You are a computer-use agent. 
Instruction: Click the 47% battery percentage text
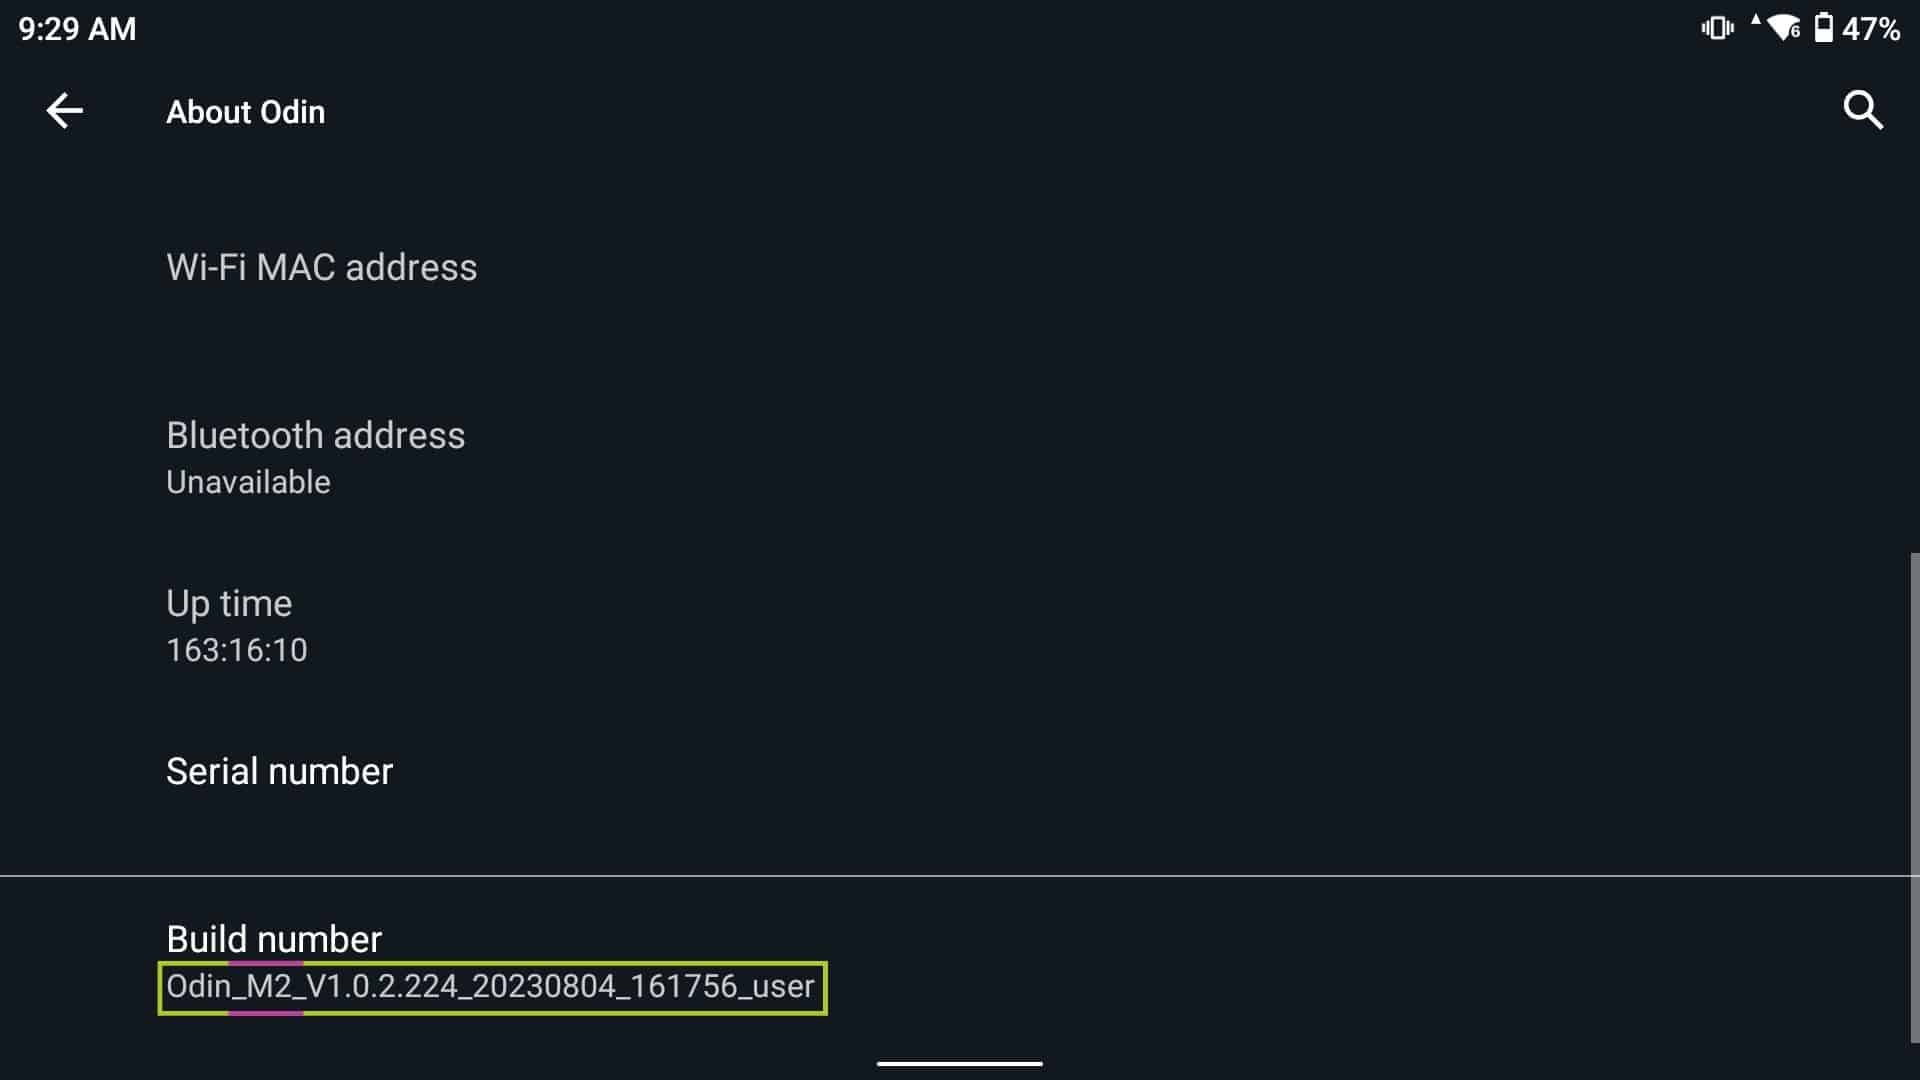click(1871, 29)
